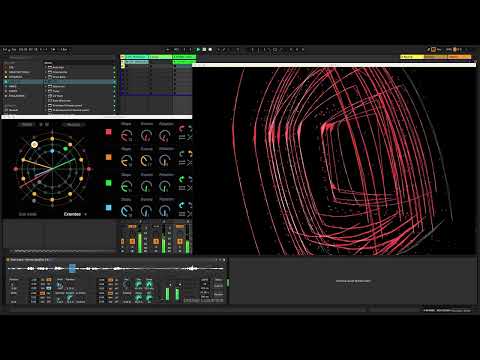The height and width of the screenshot is (360, 480).
Task: Click the pink node on the circle's left edge
Action: coord(16,169)
